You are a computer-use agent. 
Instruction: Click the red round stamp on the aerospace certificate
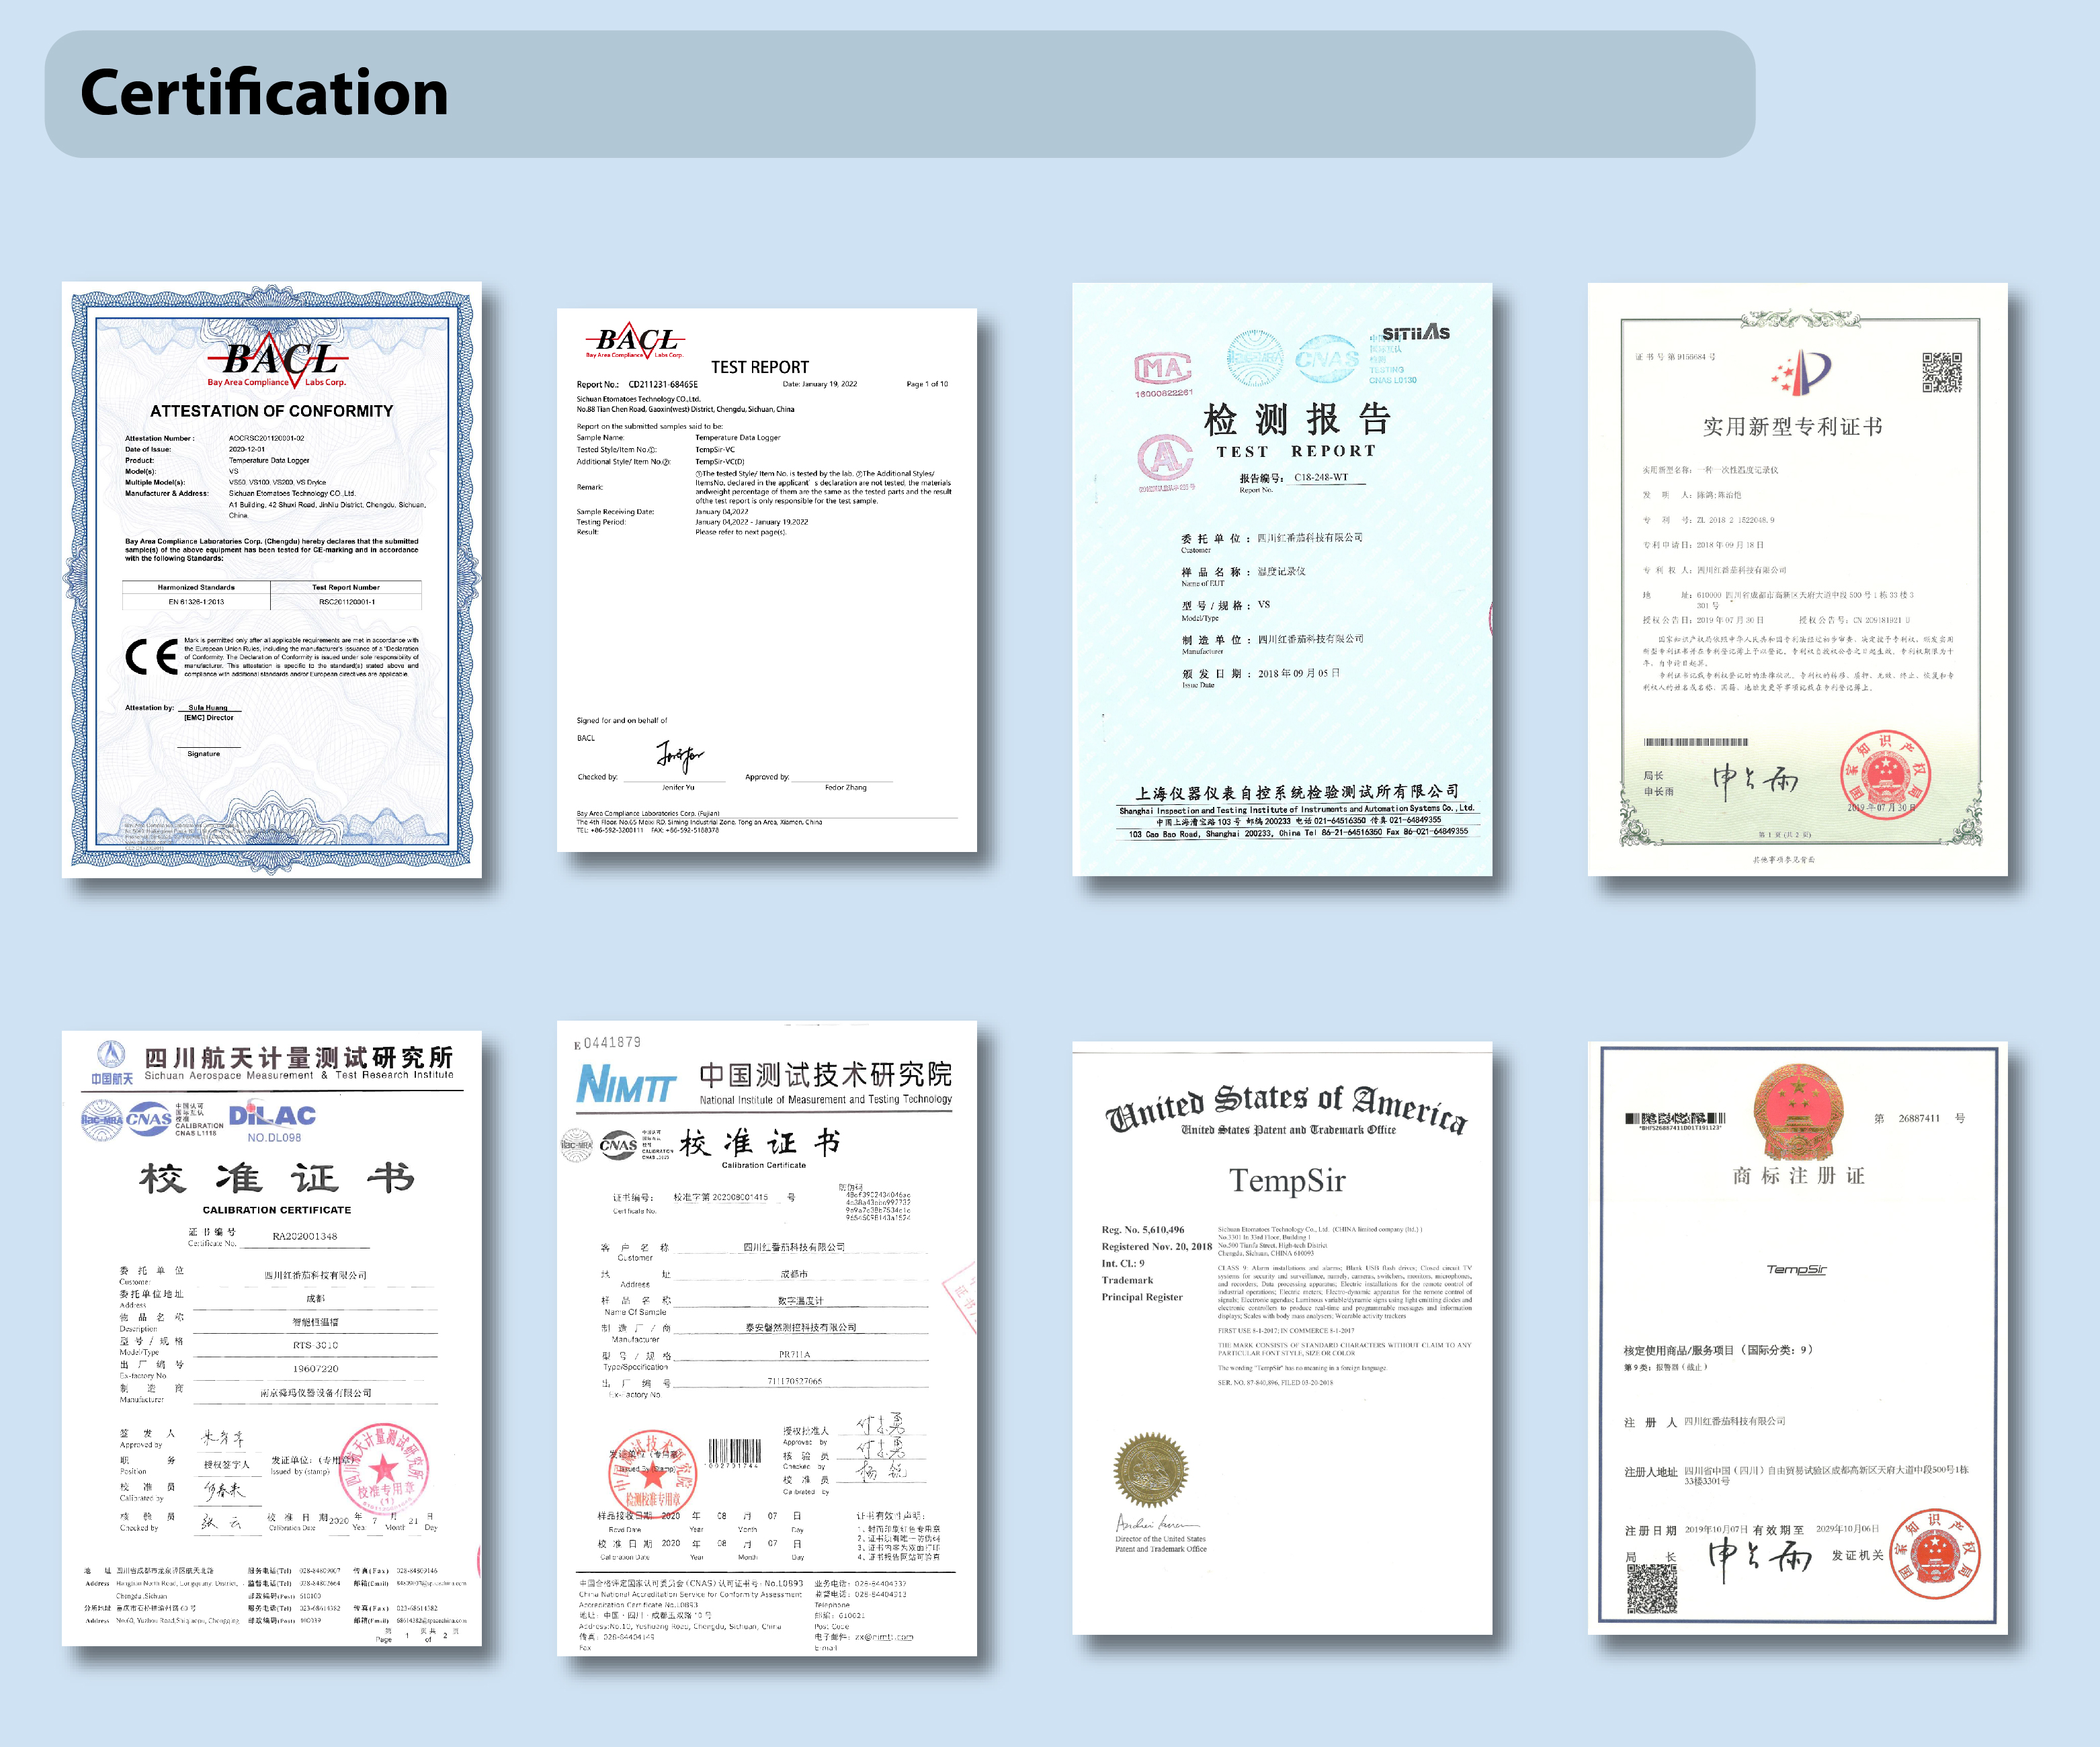pyautogui.click(x=385, y=1470)
